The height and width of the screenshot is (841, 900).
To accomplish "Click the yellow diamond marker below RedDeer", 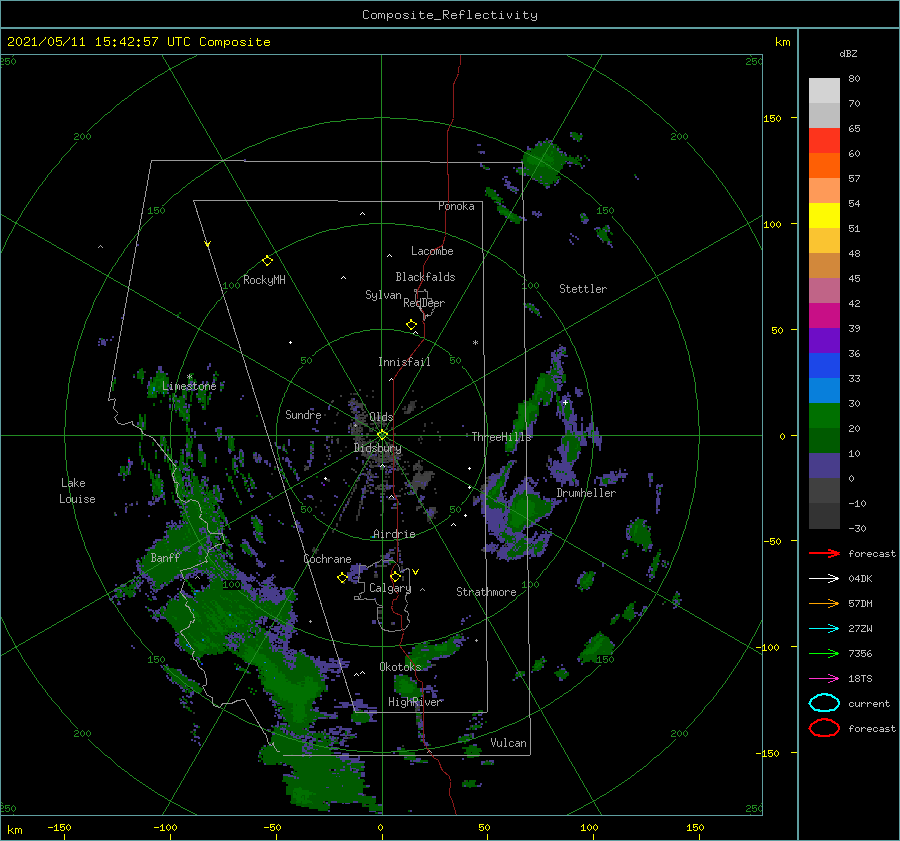I will point(411,325).
